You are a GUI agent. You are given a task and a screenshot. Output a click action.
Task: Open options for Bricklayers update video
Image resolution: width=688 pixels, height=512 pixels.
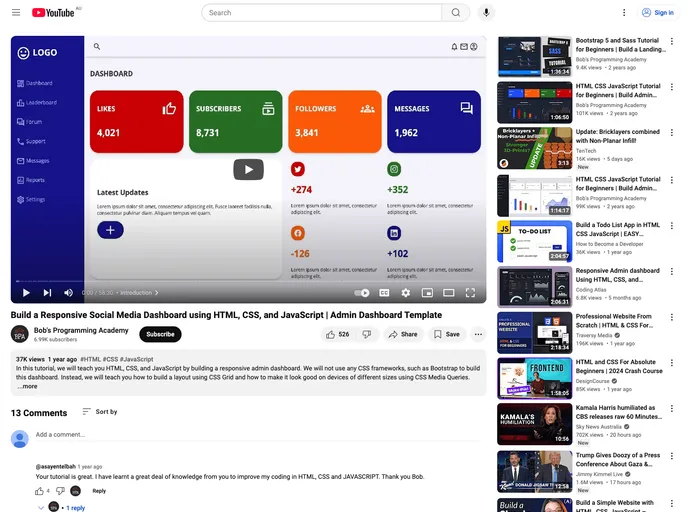tap(672, 132)
